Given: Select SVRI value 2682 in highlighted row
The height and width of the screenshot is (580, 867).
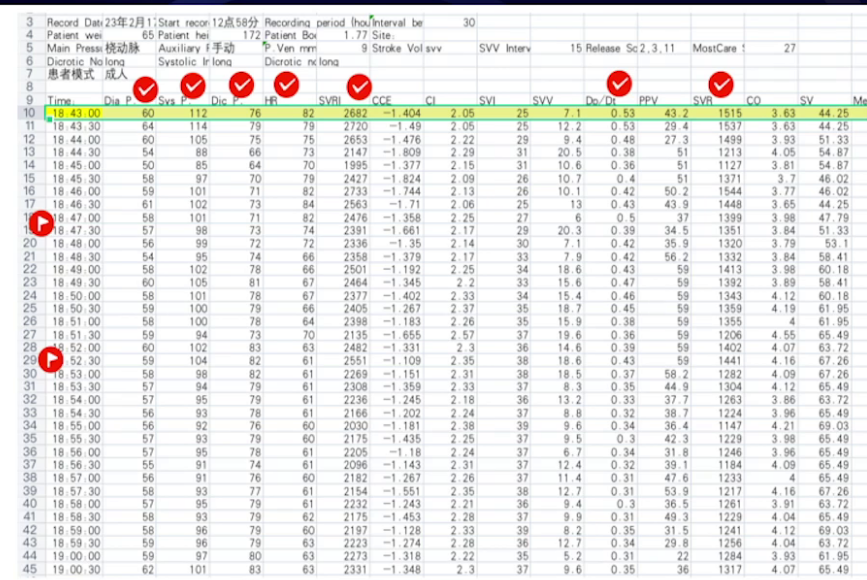Looking at the screenshot, I should [355, 114].
